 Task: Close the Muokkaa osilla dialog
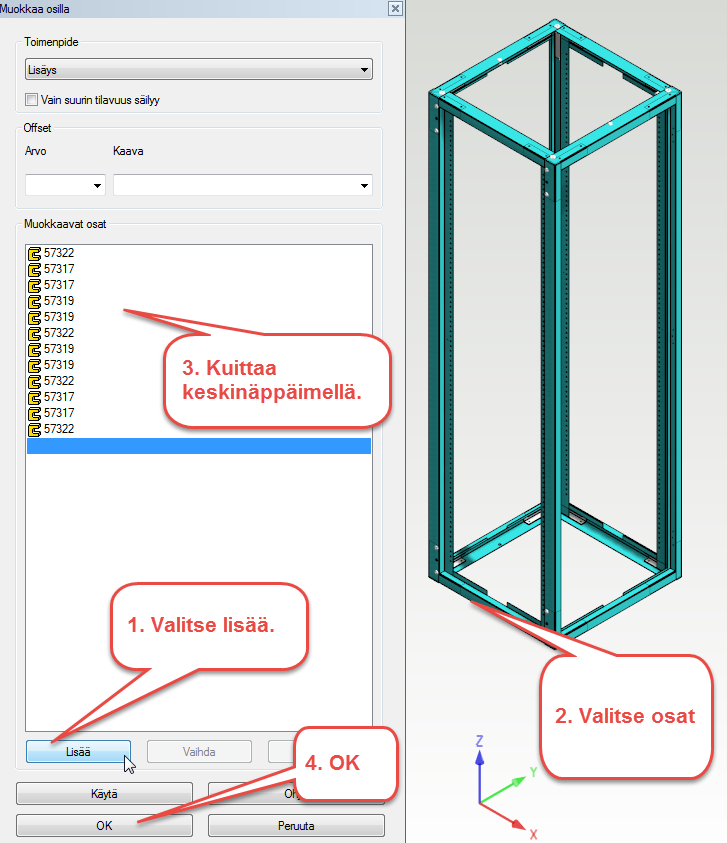pyautogui.click(x=395, y=8)
